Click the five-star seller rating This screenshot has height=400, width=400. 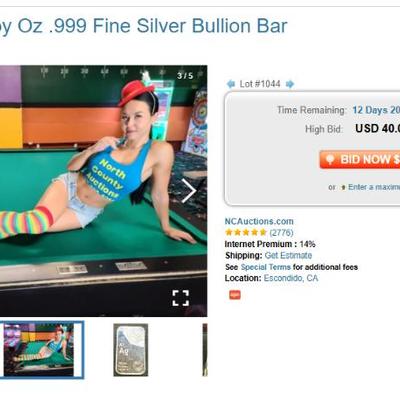(246, 232)
